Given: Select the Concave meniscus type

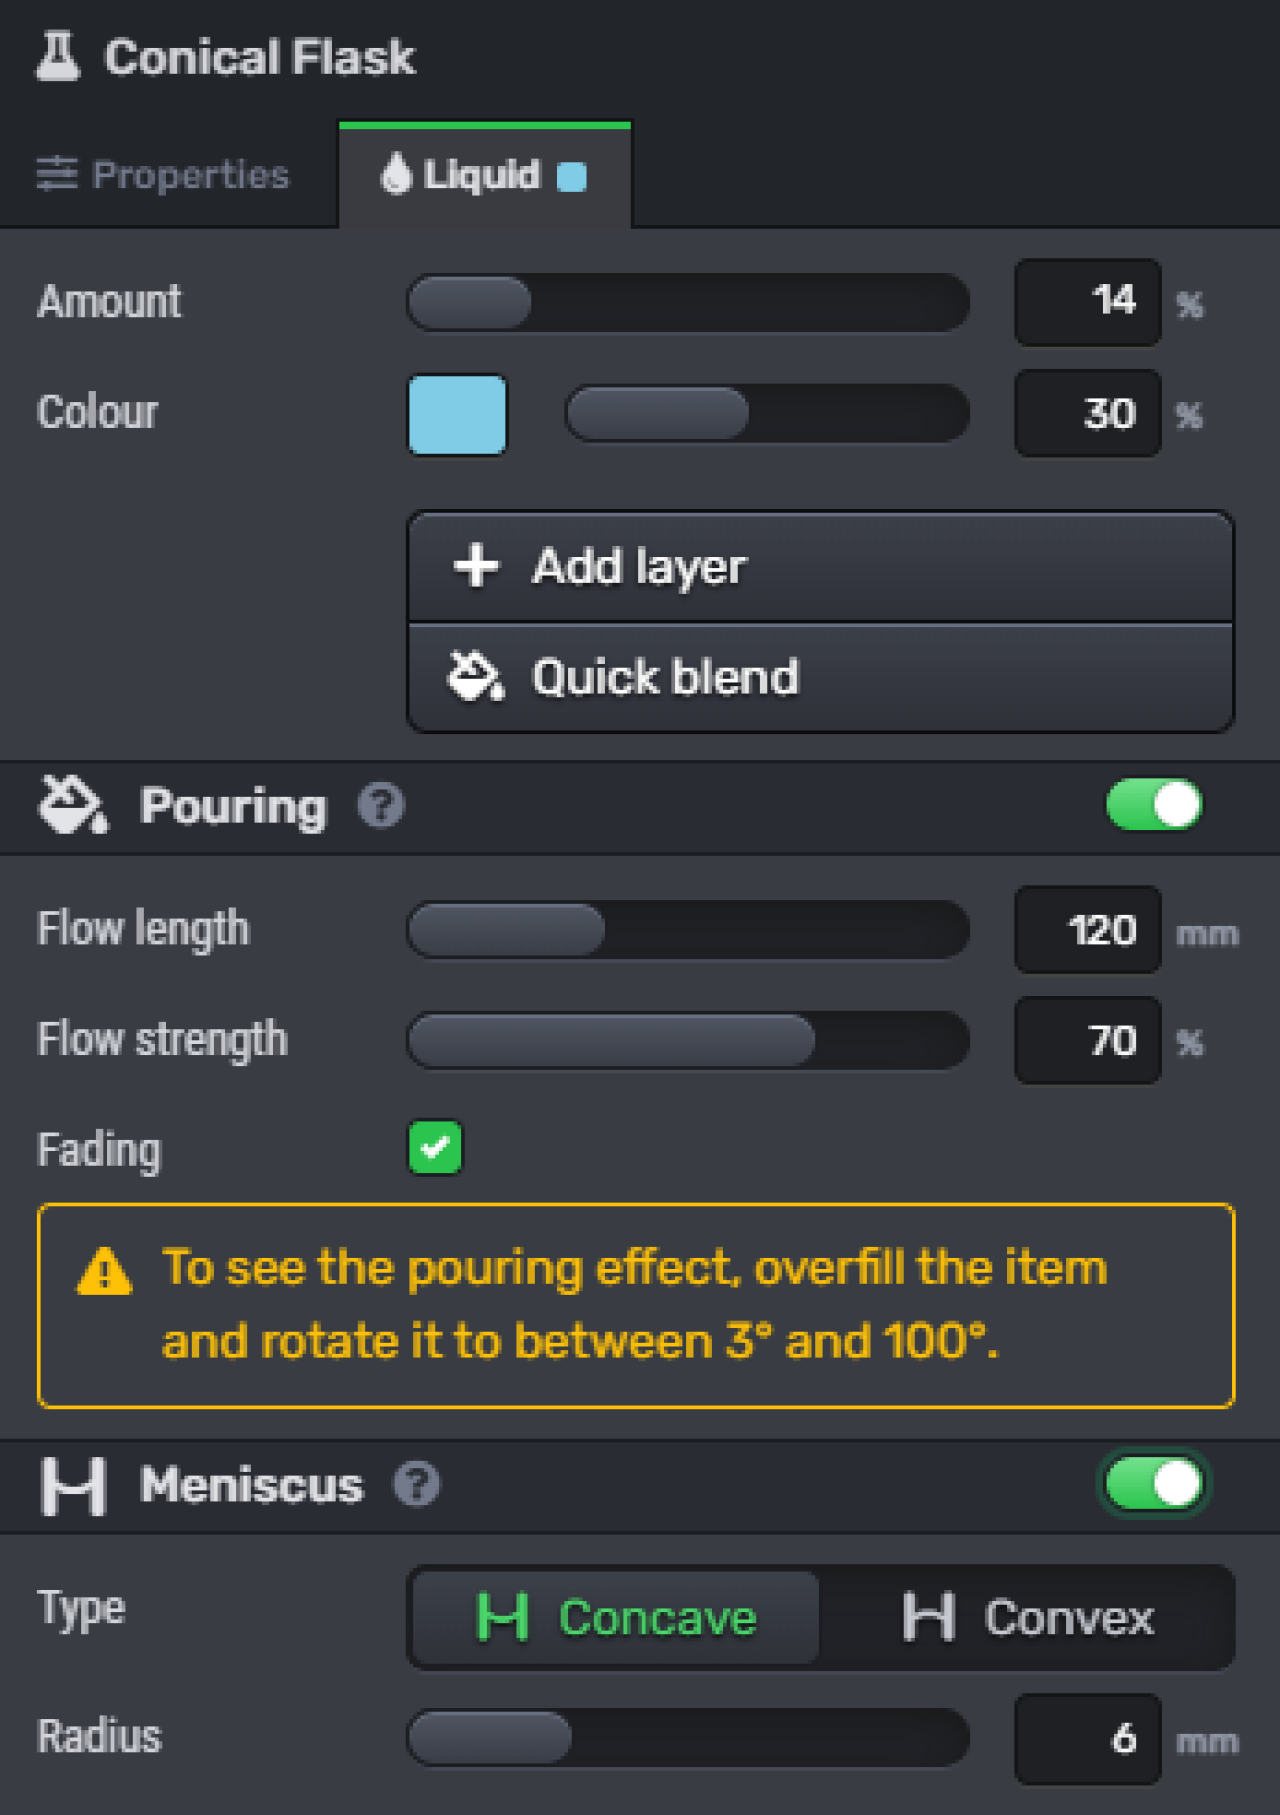Looking at the screenshot, I should [616, 1617].
